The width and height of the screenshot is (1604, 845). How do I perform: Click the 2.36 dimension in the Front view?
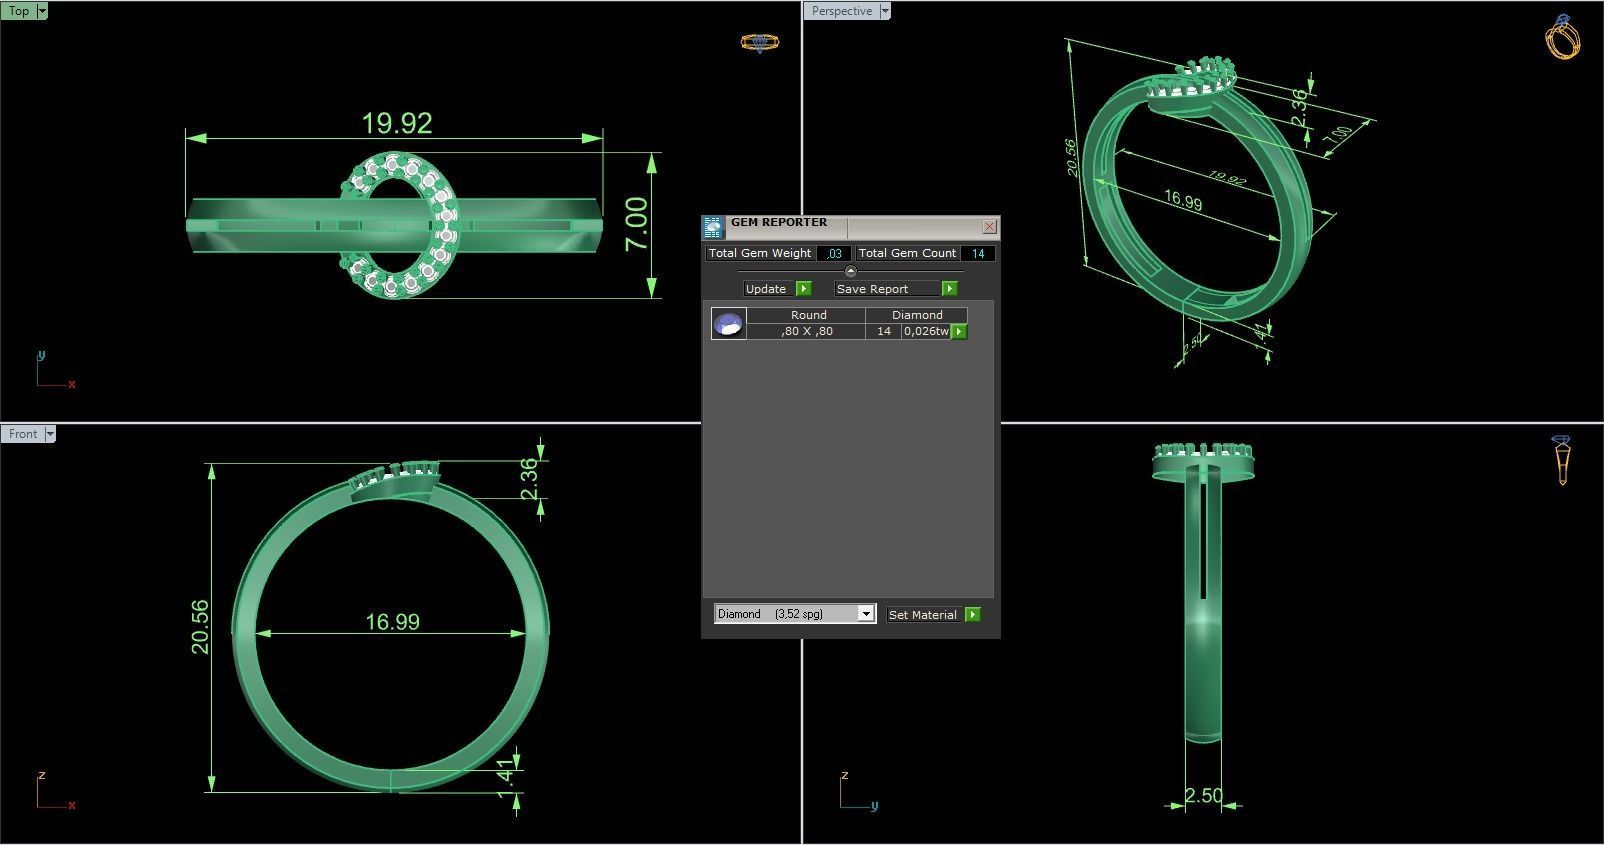point(530,480)
